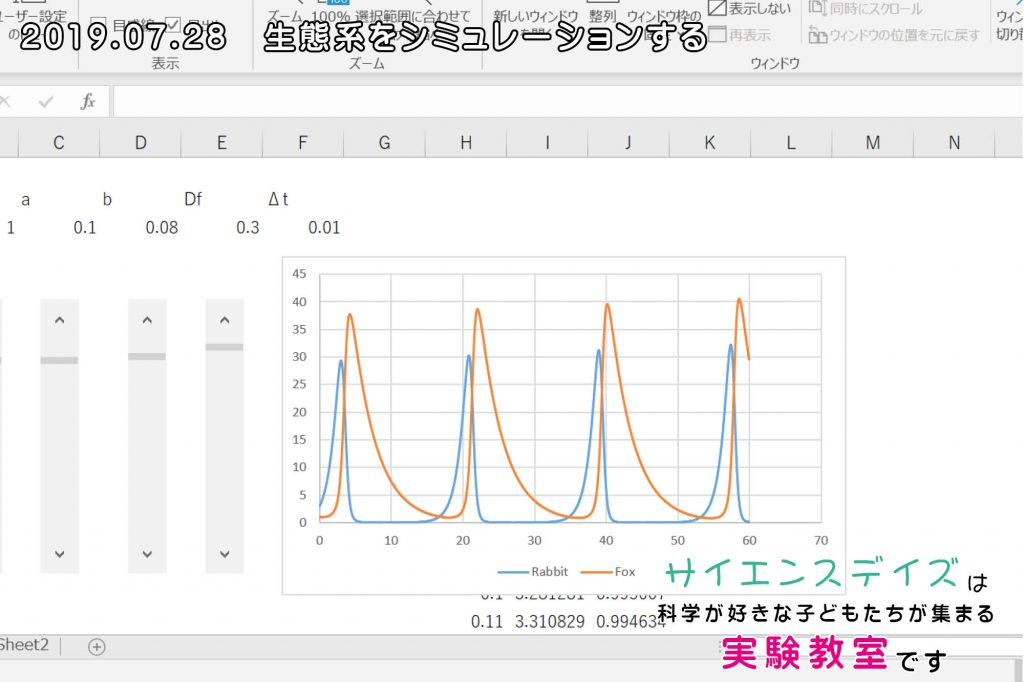Screen dimensions: 1024x682
Task: Select column E header
Action: tap(221, 142)
